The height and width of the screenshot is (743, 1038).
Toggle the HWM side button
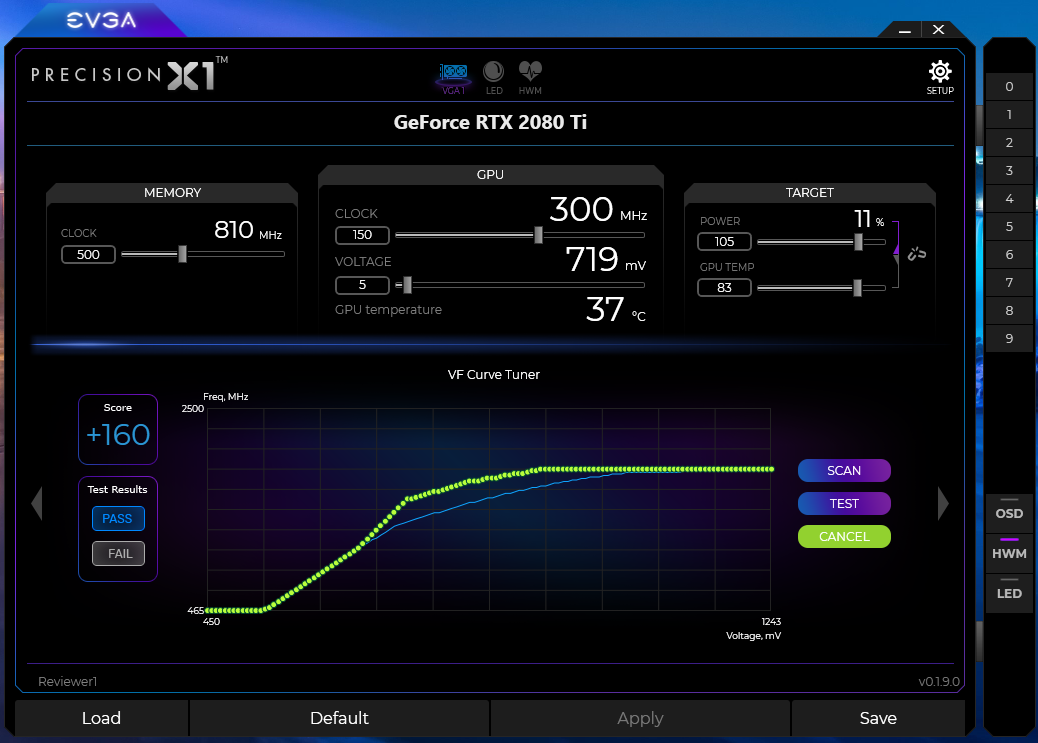pos(1009,553)
